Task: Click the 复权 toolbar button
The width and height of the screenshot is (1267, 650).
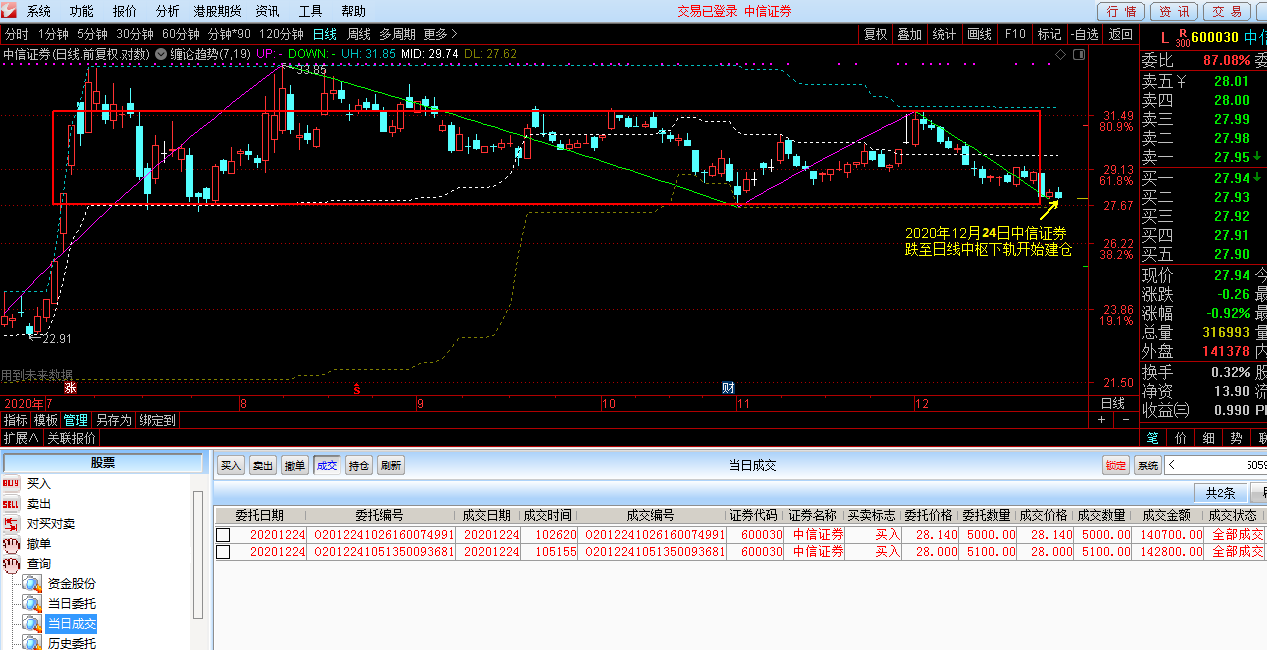Action: (875, 34)
